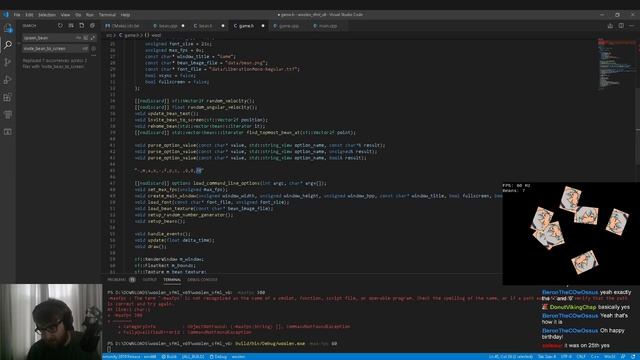Open the Output panel tab

pyautogui.click(x=149, y=280)
